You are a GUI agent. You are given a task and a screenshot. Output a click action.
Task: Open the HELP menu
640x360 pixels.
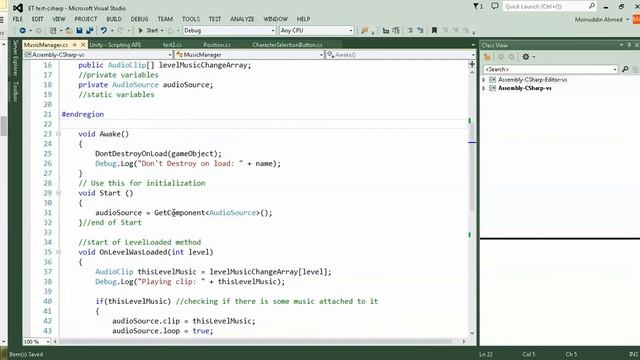pyautogui.click(x=303, y=19)
